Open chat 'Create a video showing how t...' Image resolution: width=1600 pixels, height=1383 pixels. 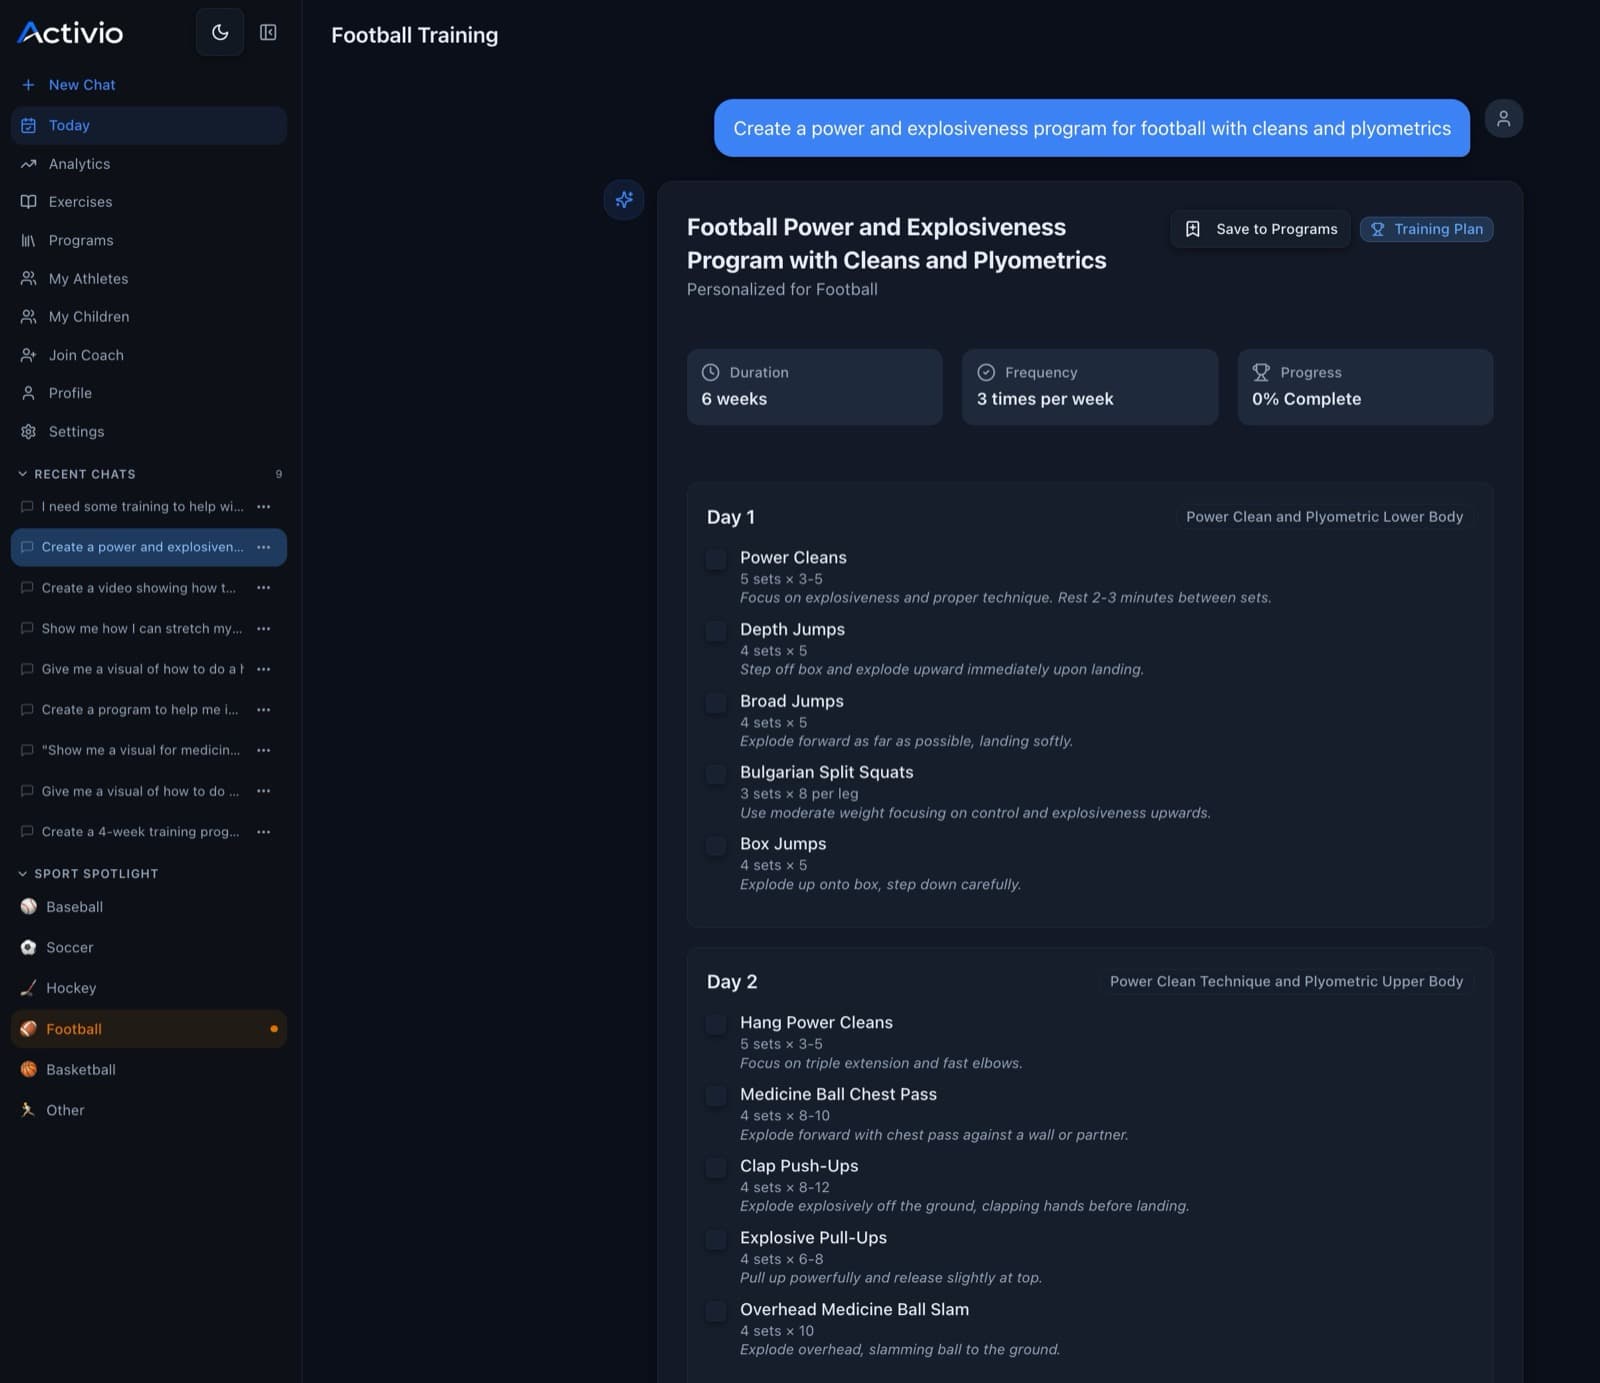tap(139, 588)
